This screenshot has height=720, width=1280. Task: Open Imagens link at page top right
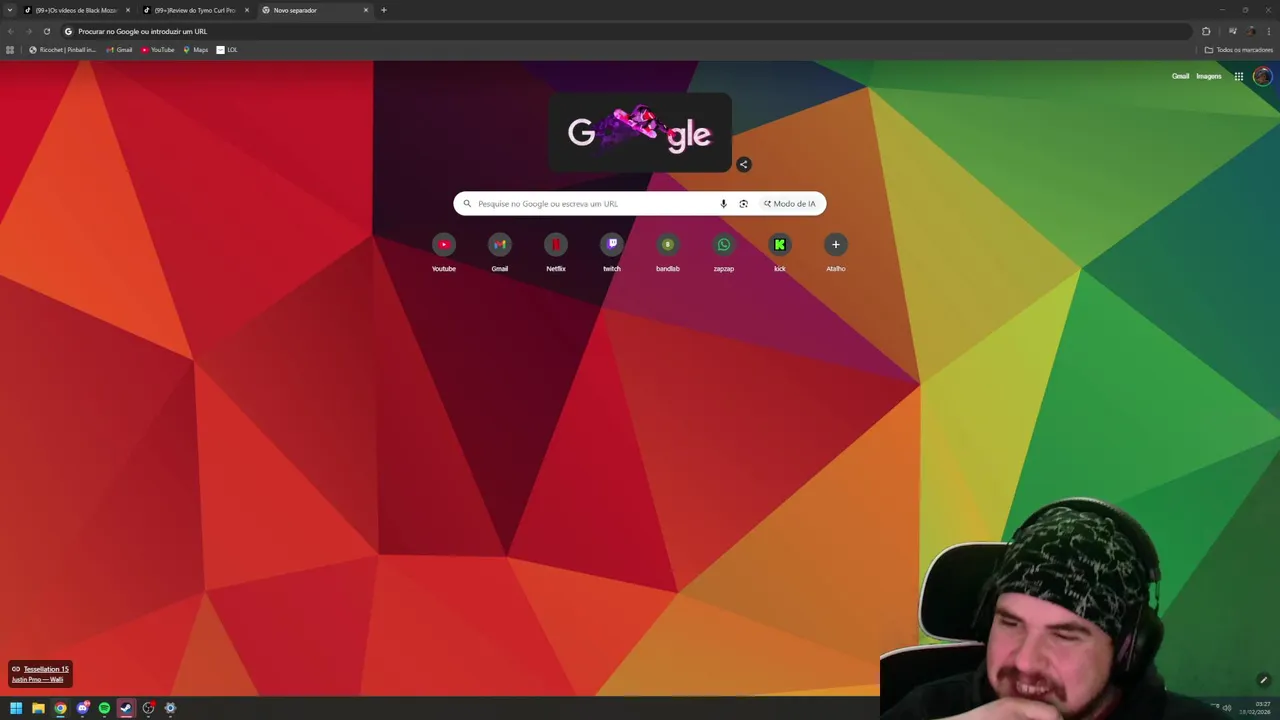tap(1209, 76)
